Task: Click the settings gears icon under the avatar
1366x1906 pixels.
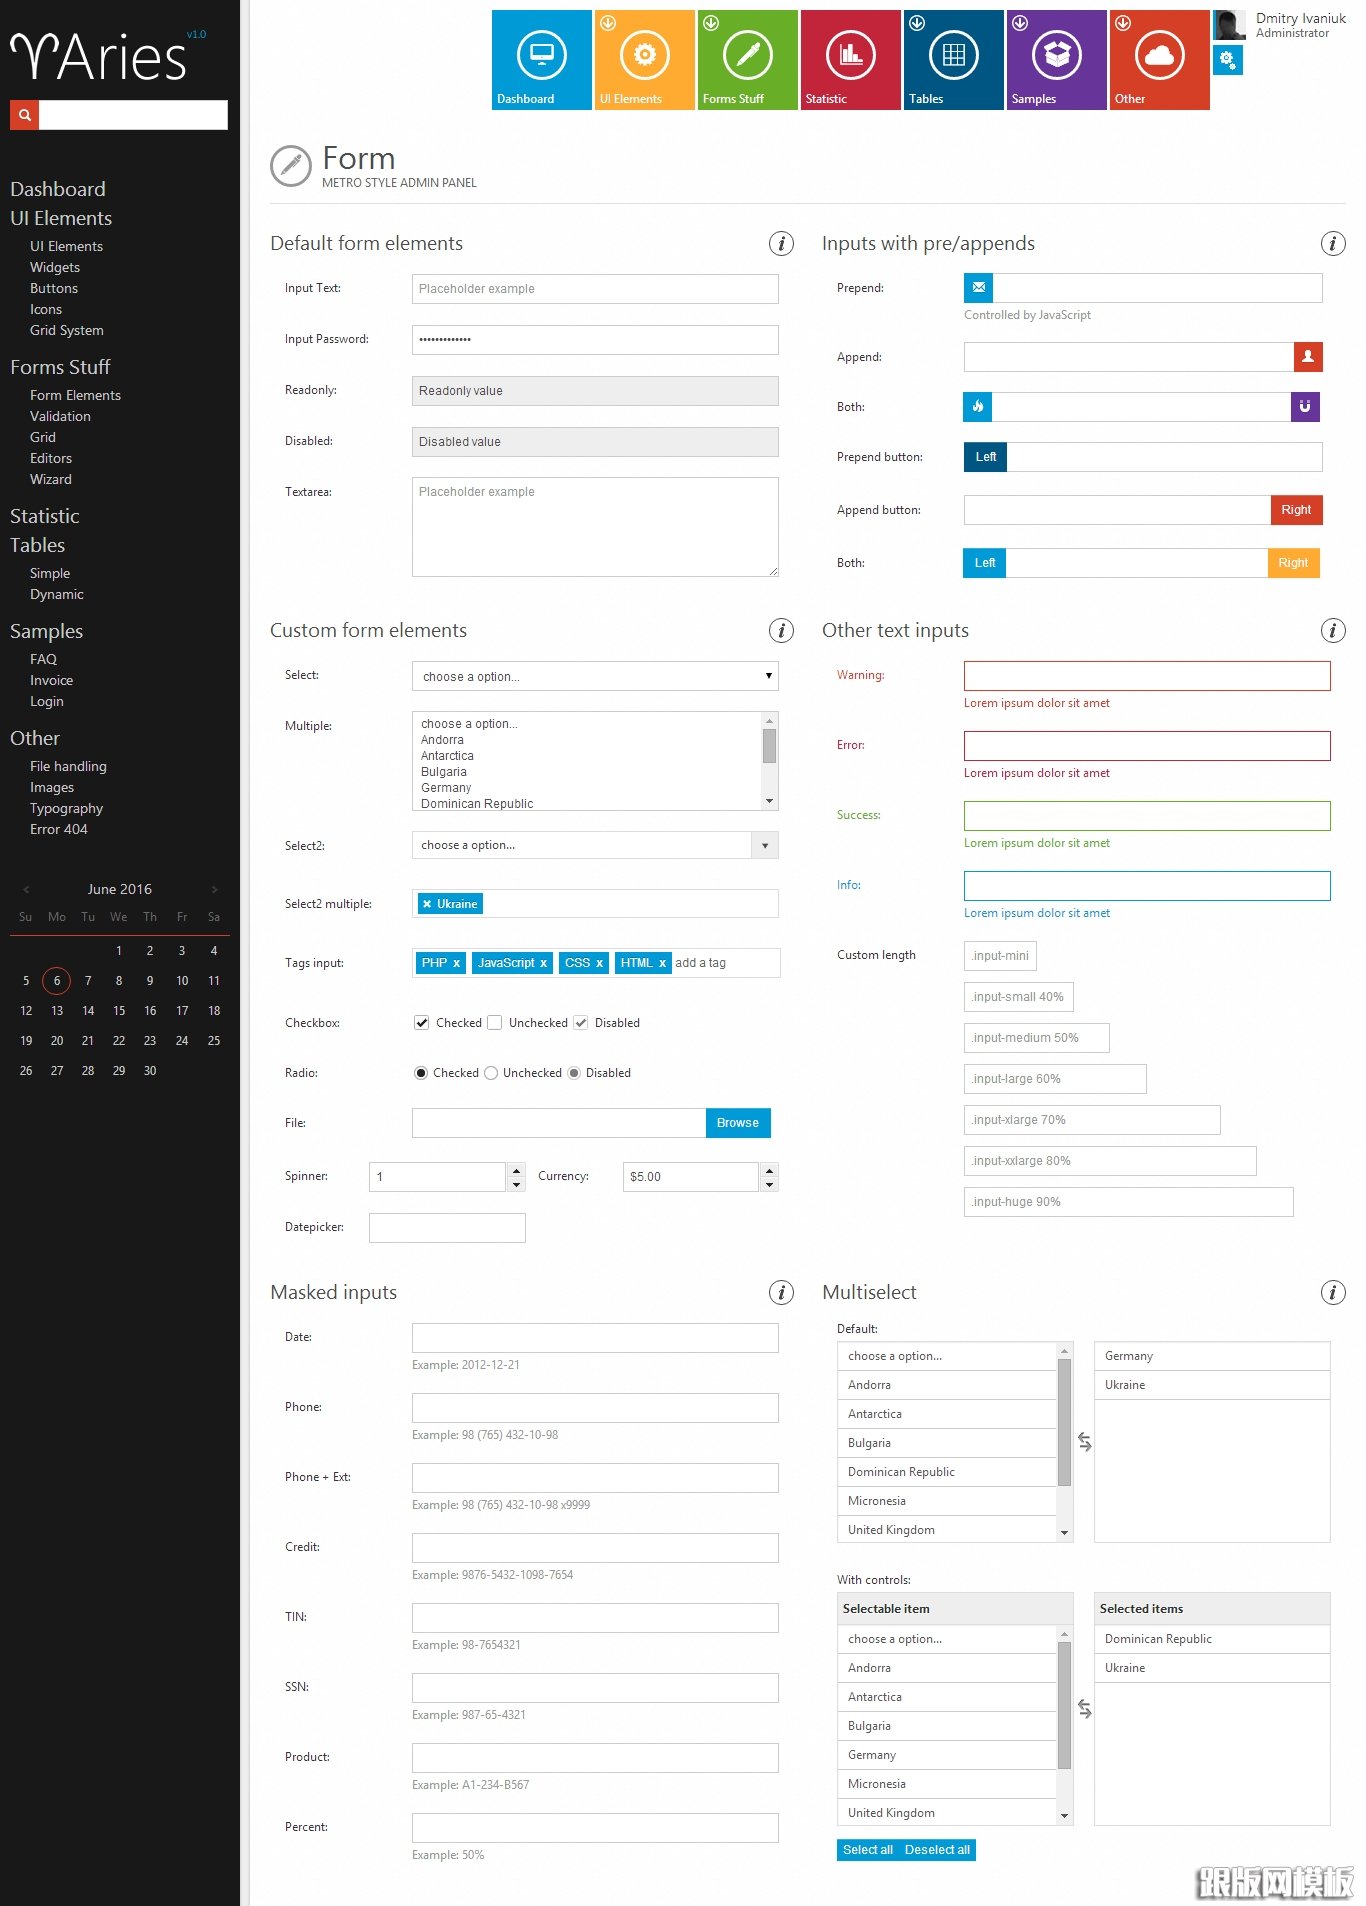Action: coord(1228,61)
